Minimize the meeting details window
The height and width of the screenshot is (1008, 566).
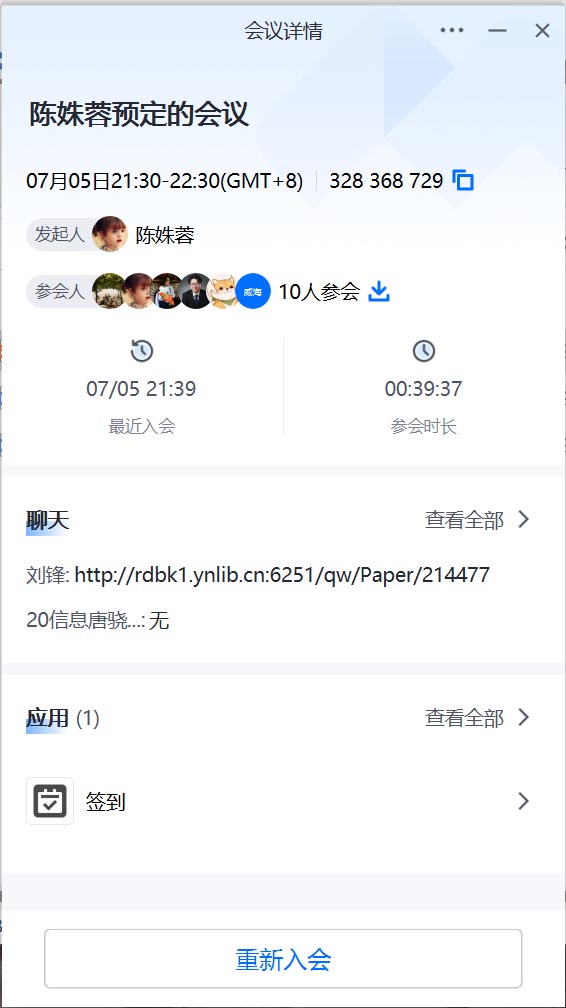[x=497, y=30]
